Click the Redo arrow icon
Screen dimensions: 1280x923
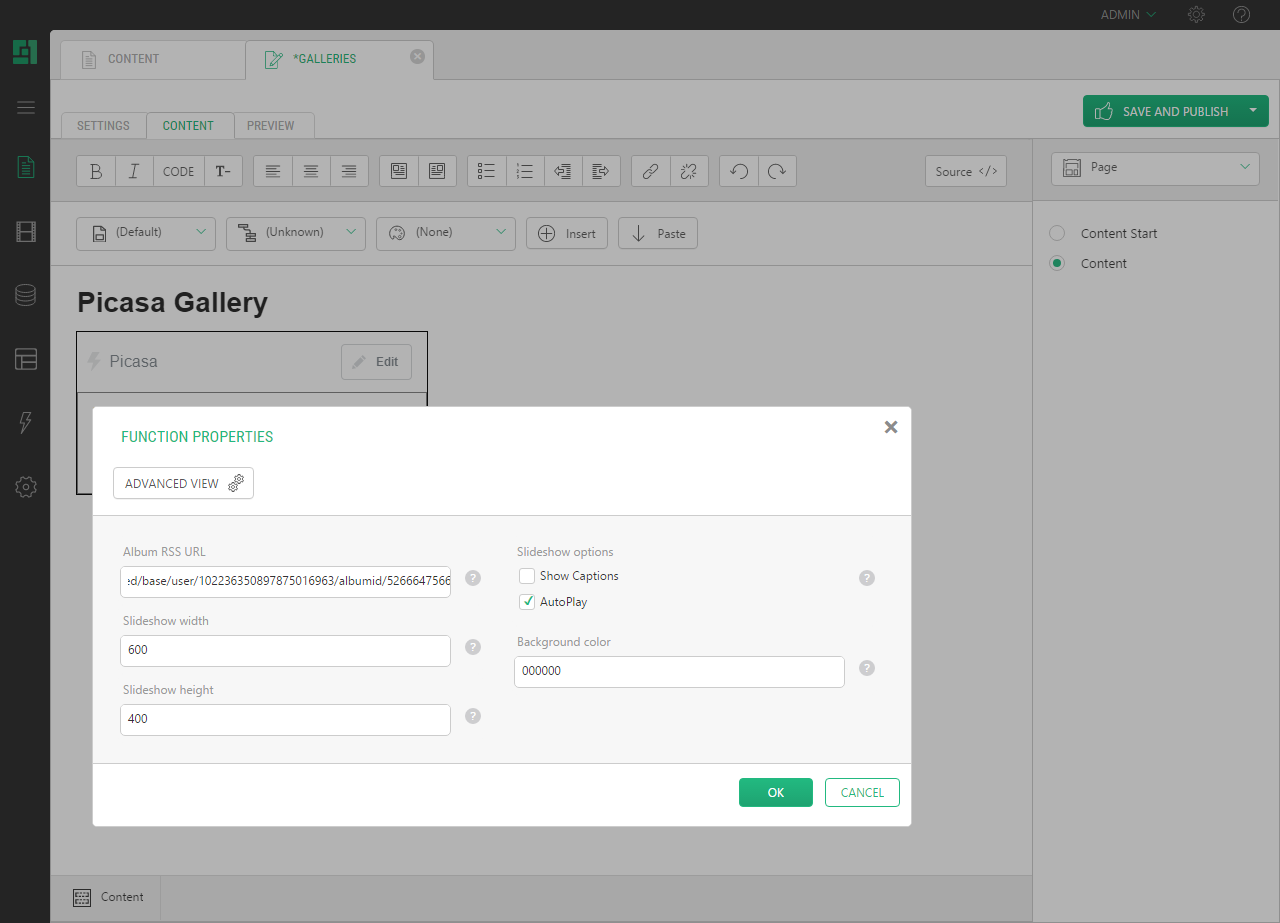click(777, 171)
